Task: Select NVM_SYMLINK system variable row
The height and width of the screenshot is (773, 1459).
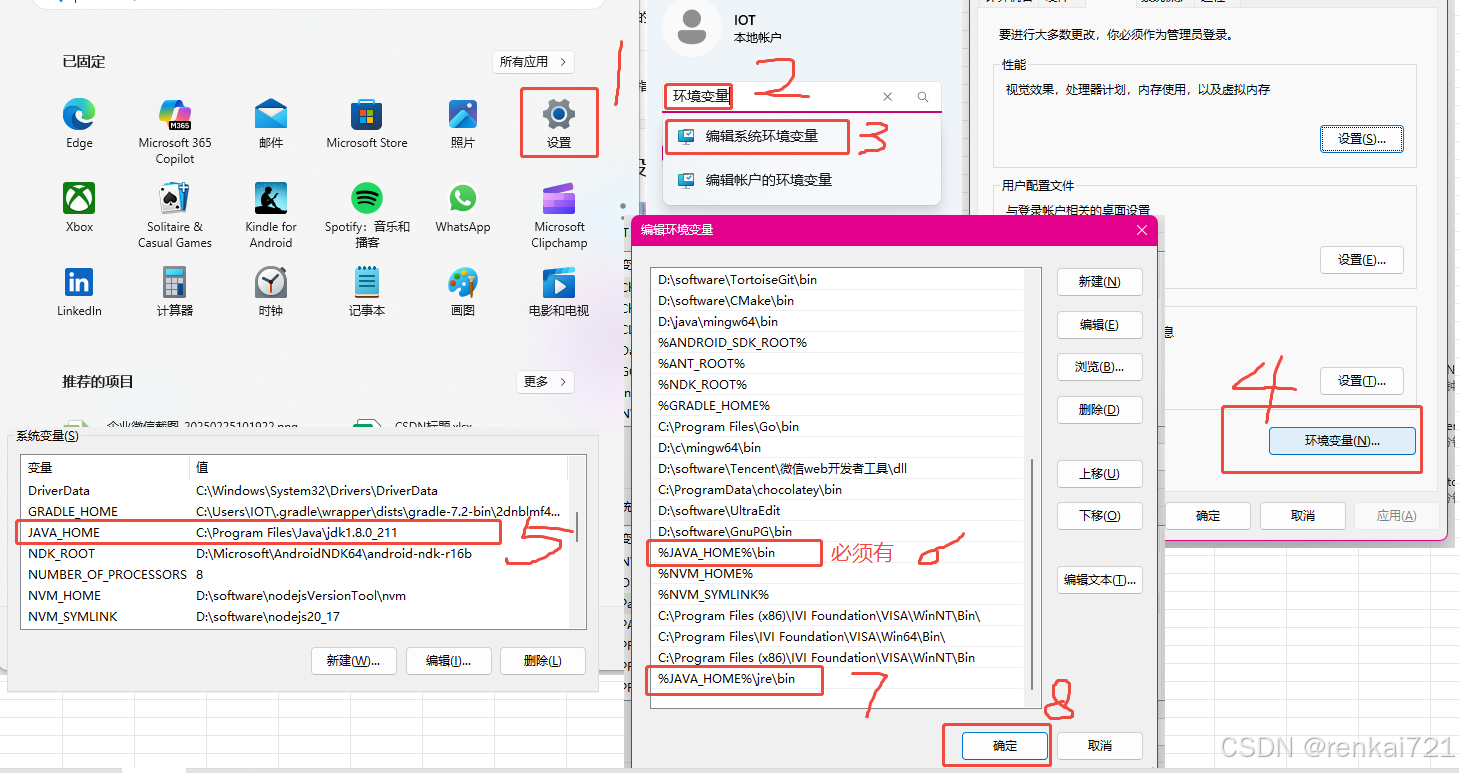Action: [x=295, y=617]
